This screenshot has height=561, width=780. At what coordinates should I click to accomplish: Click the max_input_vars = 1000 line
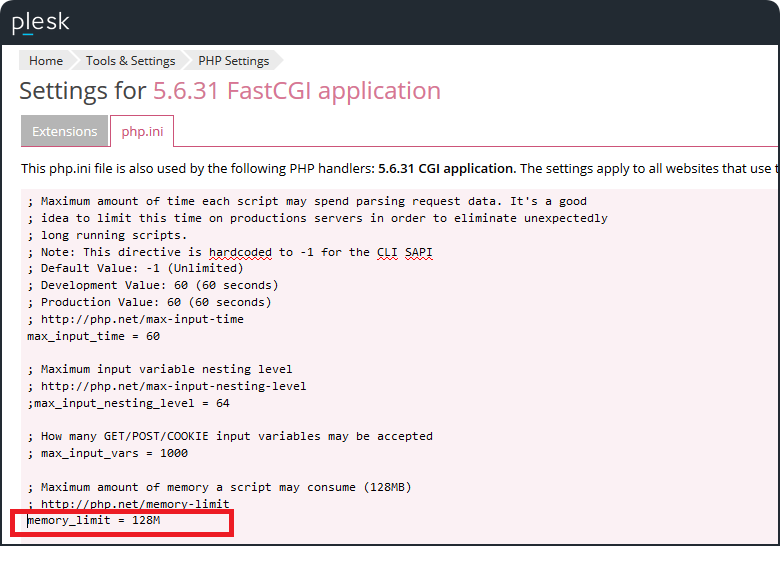(114, 453)
